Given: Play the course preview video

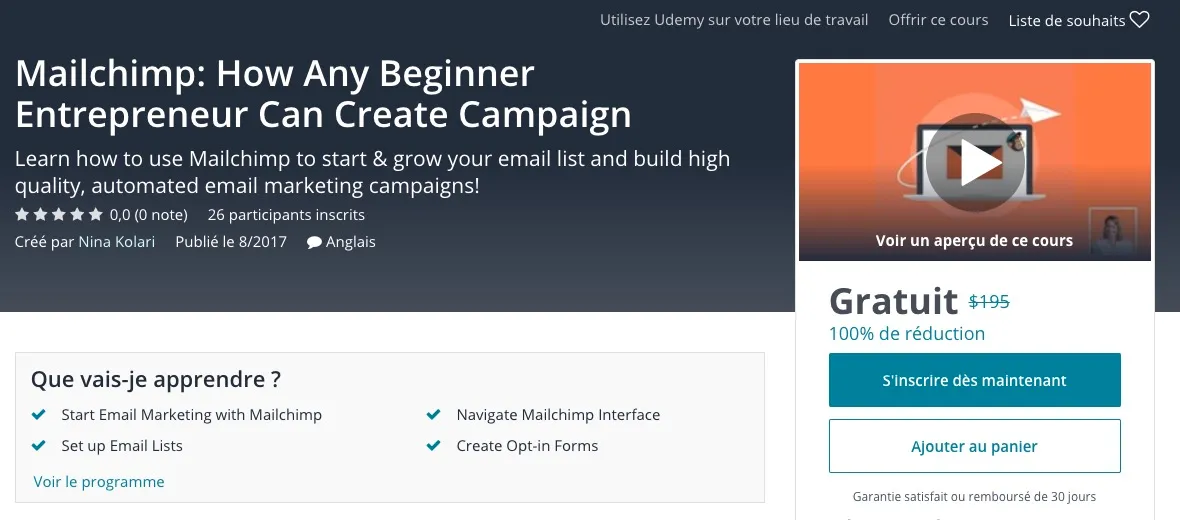Looking at the screenshot, I should [975, 163].
